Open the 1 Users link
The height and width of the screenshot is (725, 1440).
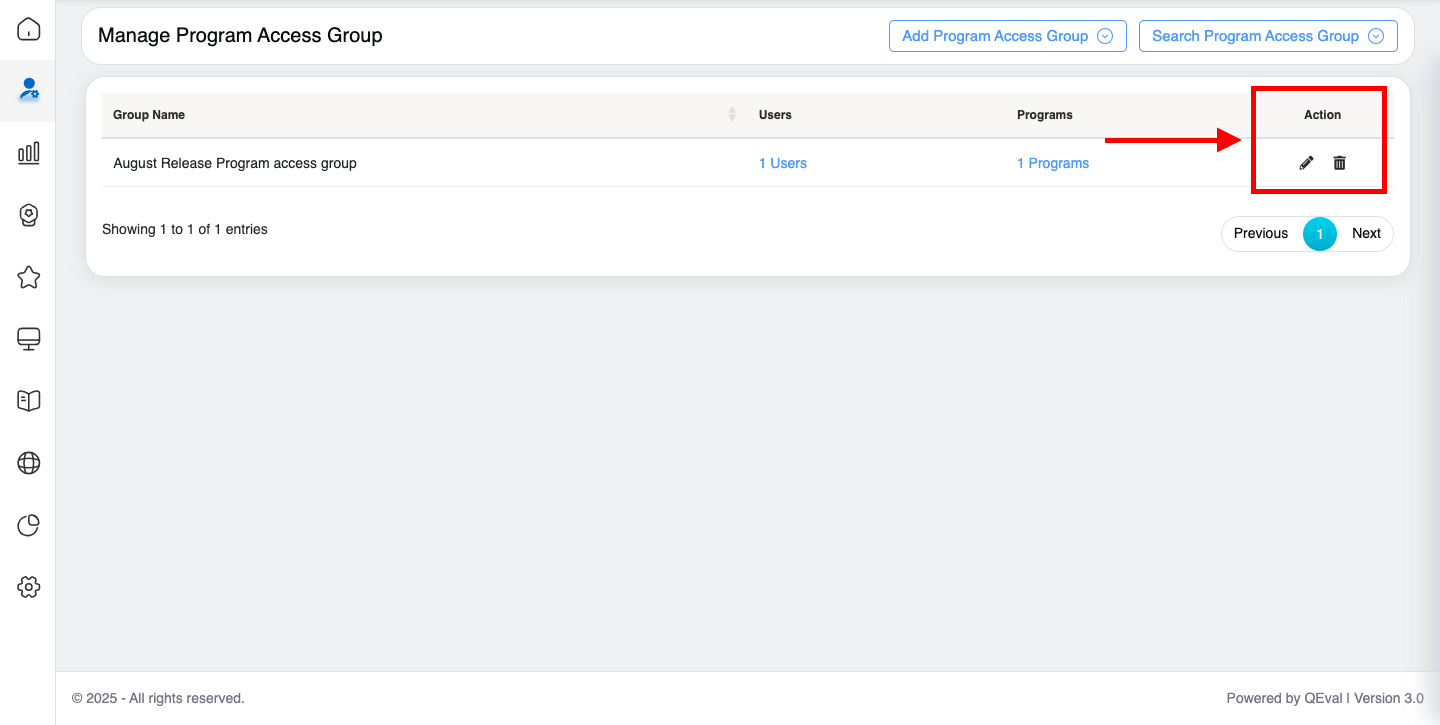coord(782,163)
